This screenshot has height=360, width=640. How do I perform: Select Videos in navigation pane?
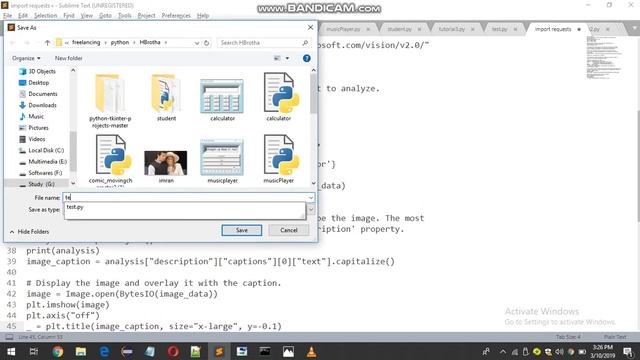[x=32, y=139]
